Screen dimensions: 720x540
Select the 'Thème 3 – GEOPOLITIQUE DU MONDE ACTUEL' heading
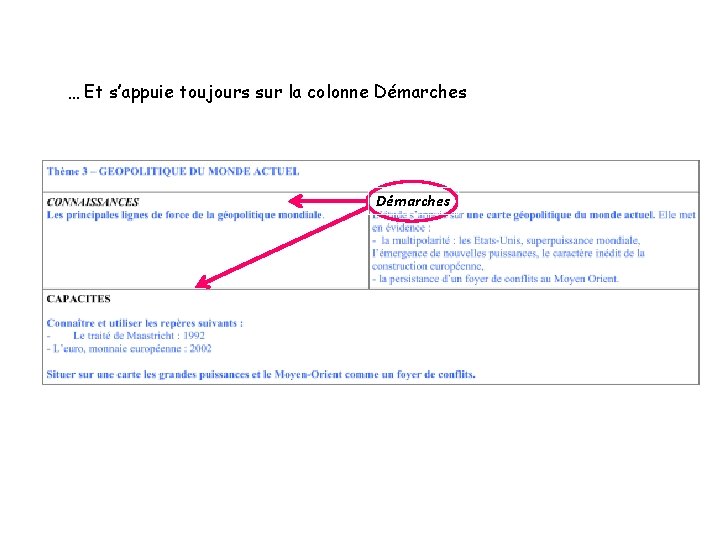173,172
